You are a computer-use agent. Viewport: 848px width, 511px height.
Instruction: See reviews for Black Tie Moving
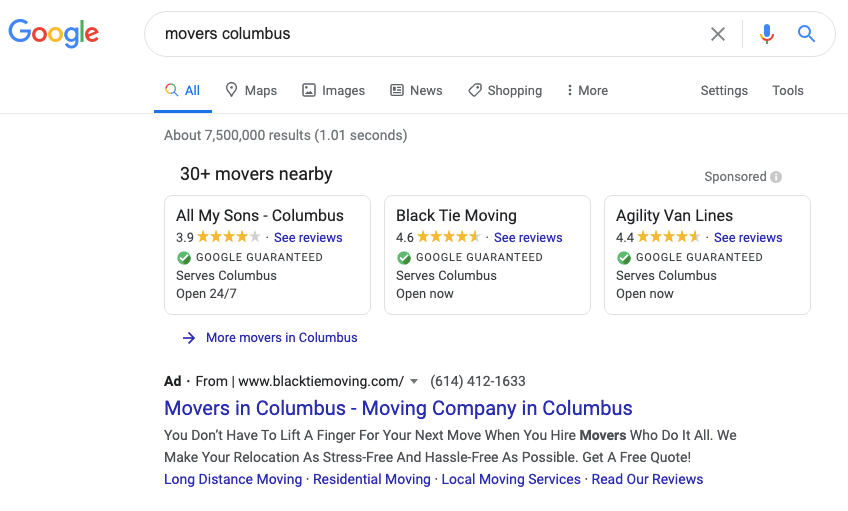(528, 237)
